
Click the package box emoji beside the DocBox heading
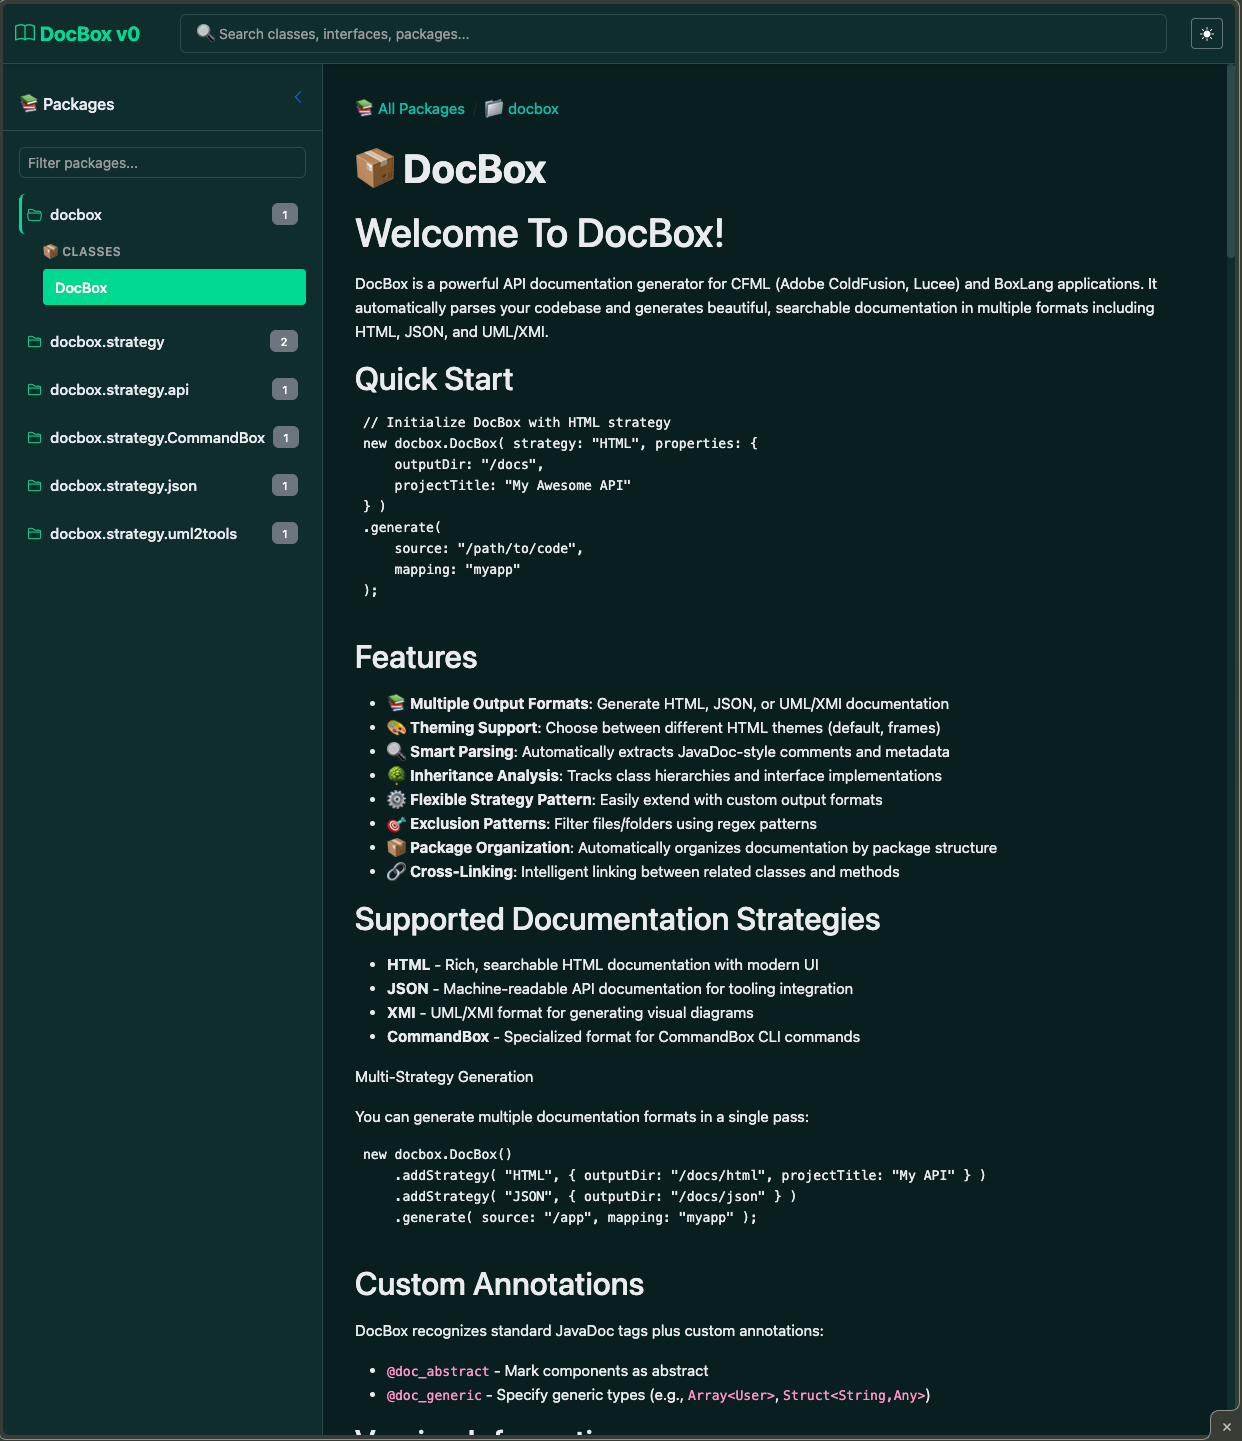point(374,169)
